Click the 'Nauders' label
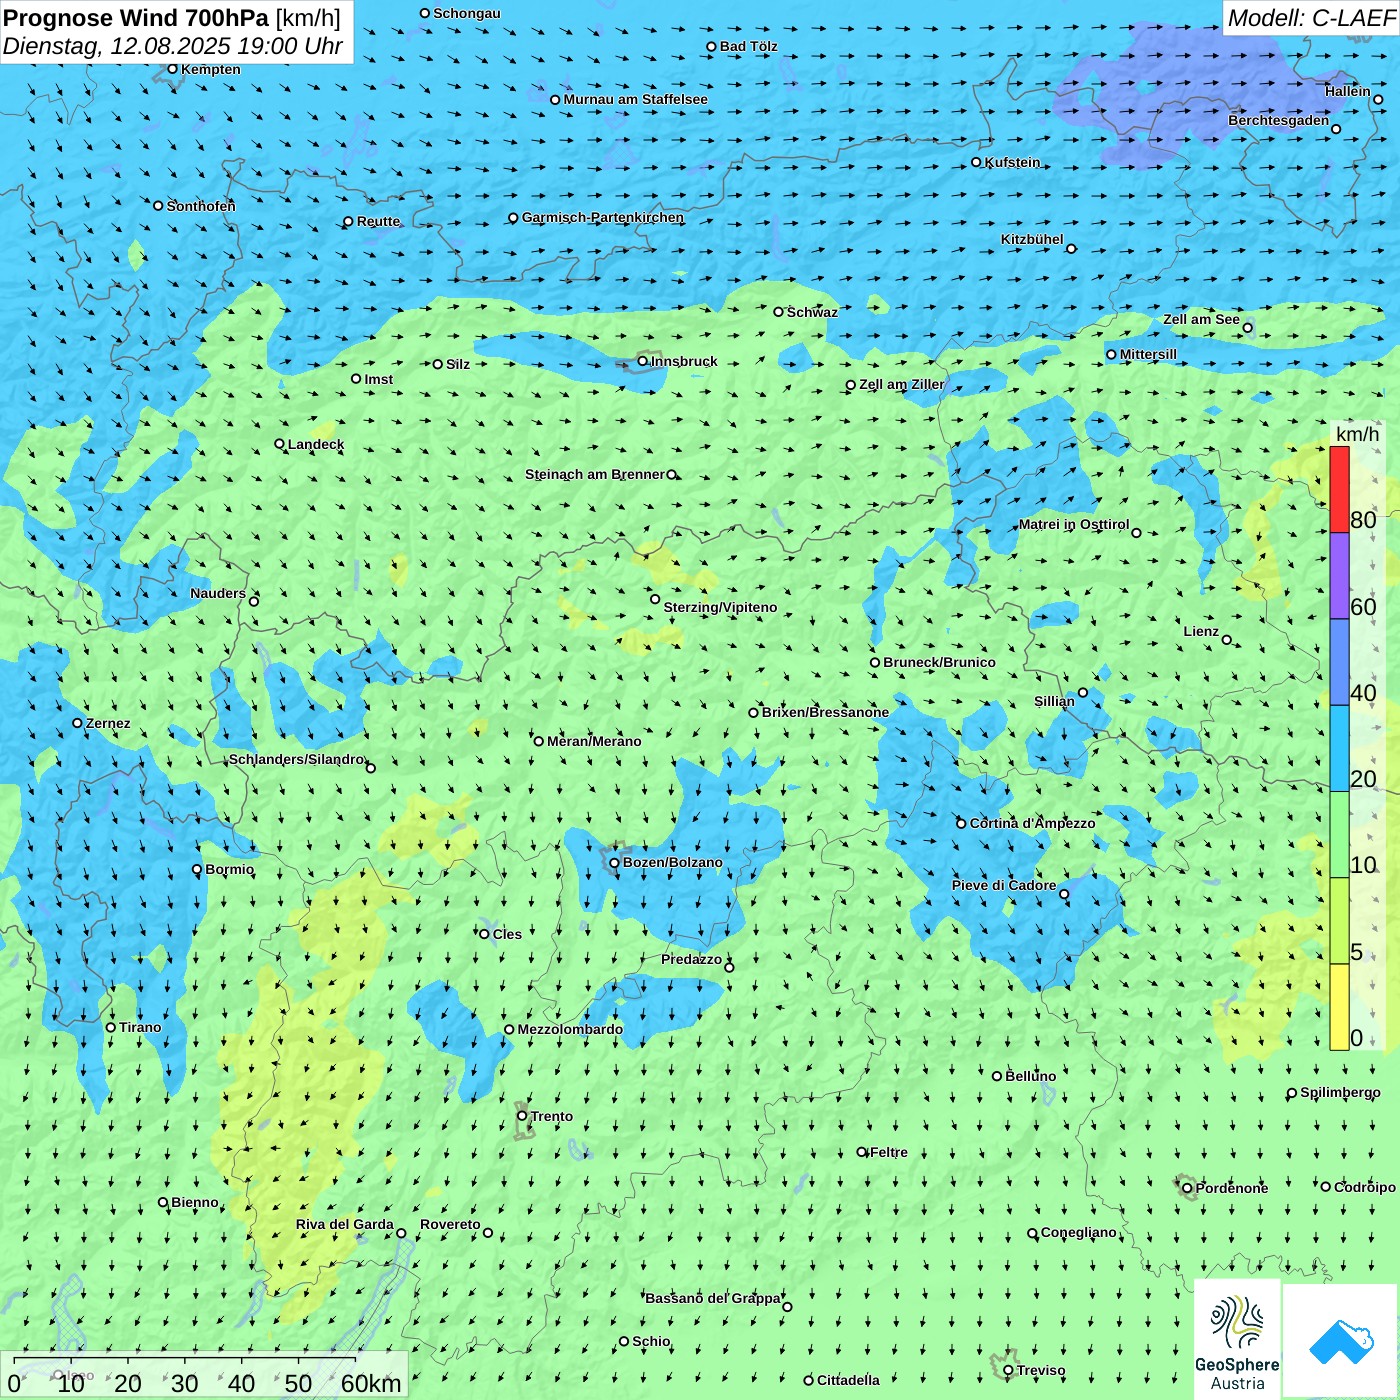The width and height of the screenshot is (1400, 1400). pyautogui.click(x=218, y=593)
